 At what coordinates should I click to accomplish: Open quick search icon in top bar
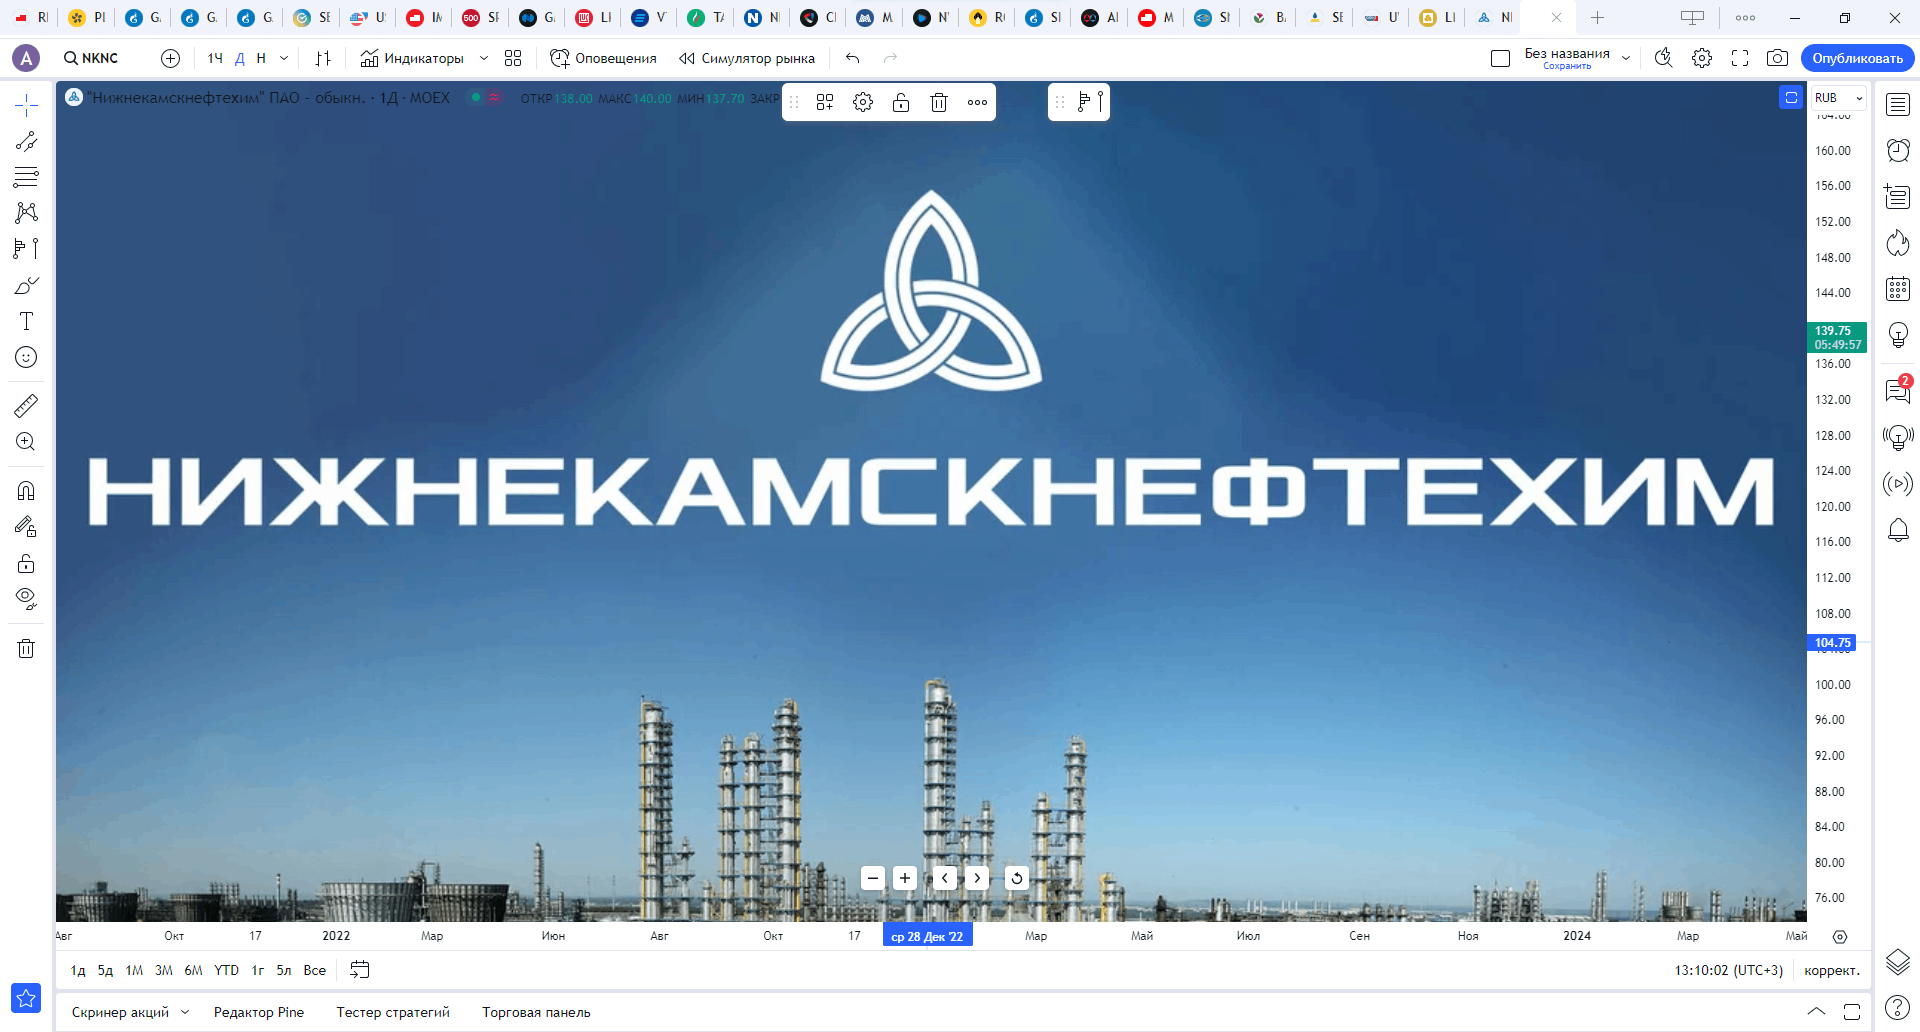(x=1663, y=58)
